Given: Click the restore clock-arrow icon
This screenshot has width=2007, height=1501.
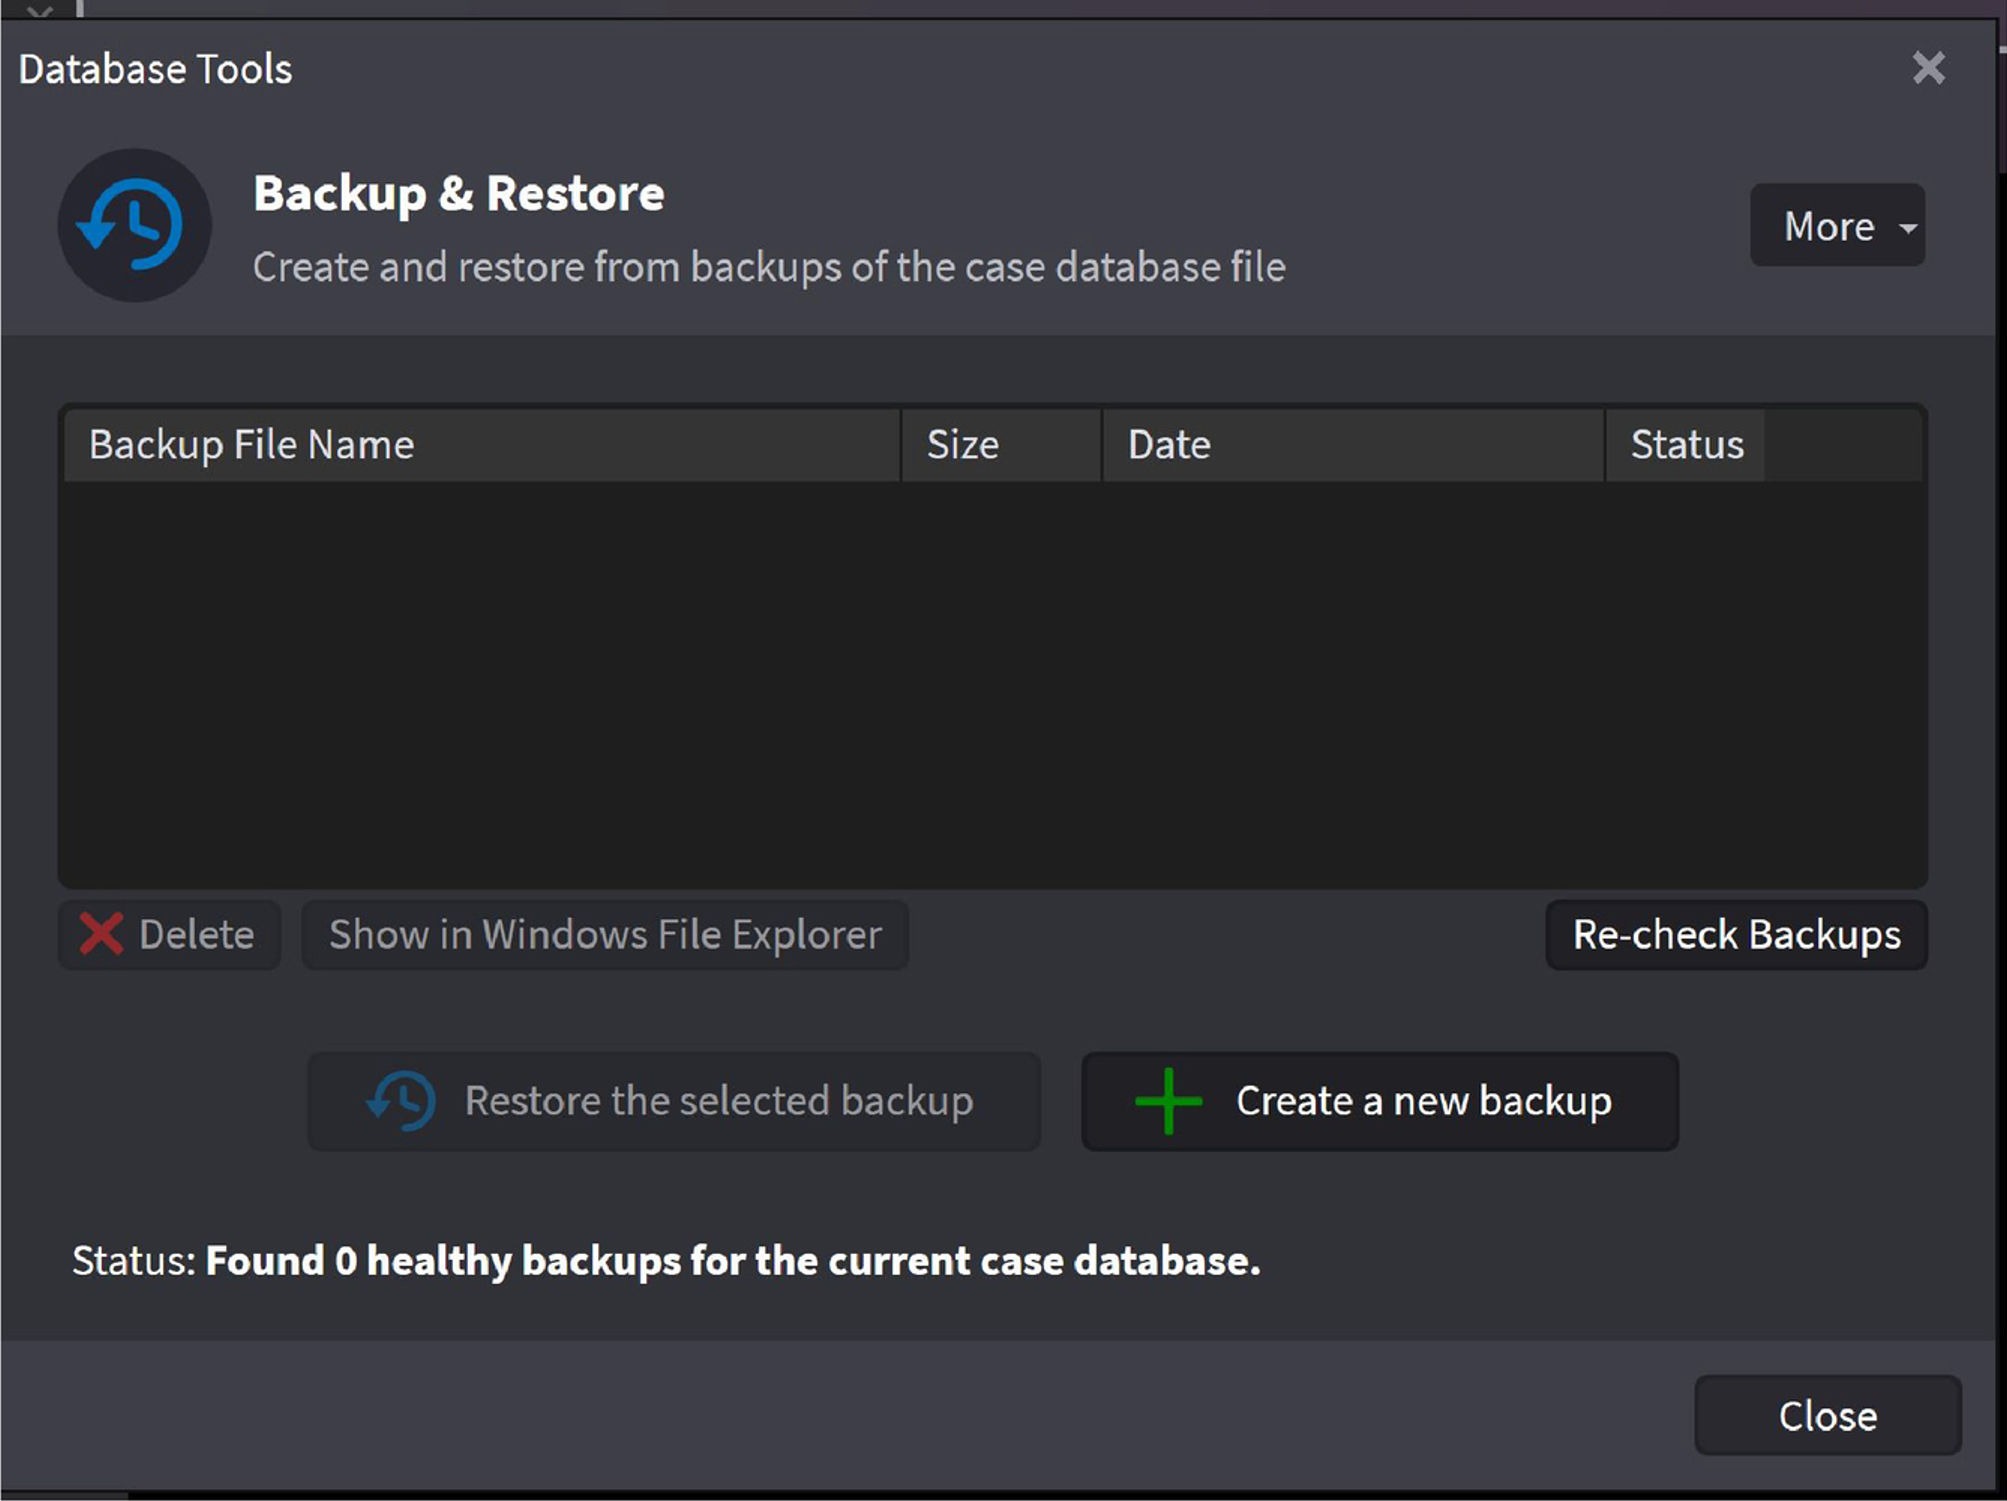Looking at the screenshot, I should coord(401,1101).
